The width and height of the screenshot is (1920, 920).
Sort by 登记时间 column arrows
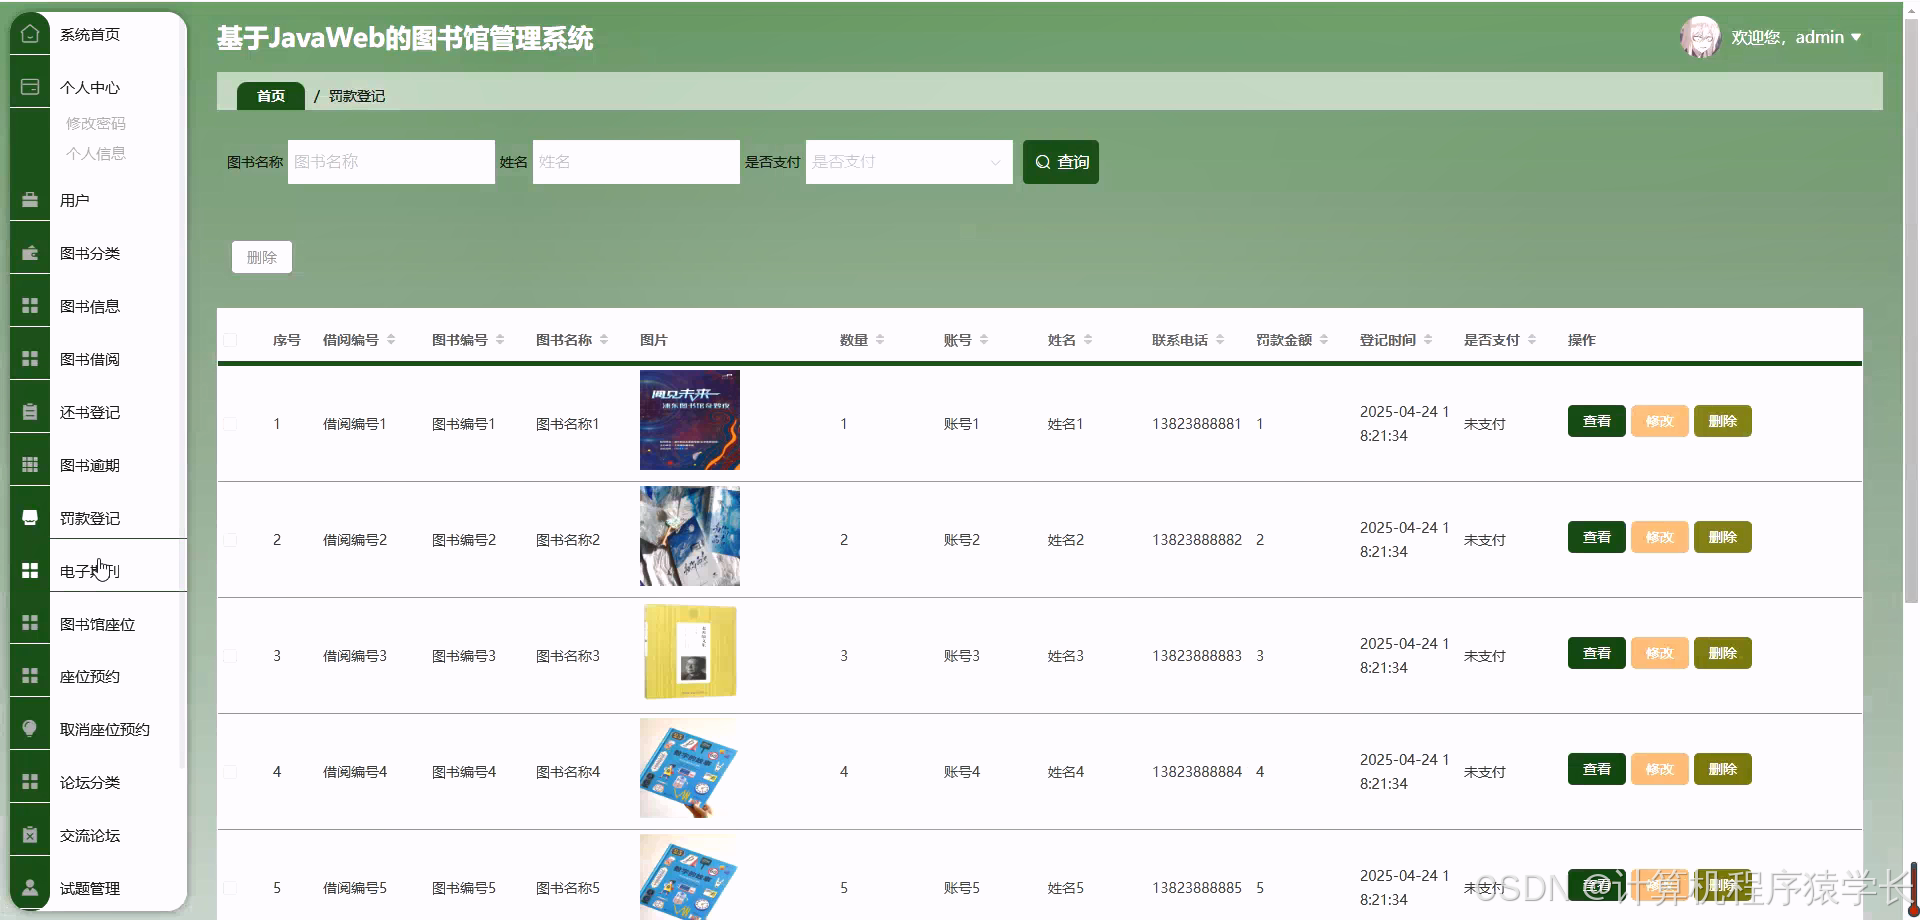[1428, 340]
